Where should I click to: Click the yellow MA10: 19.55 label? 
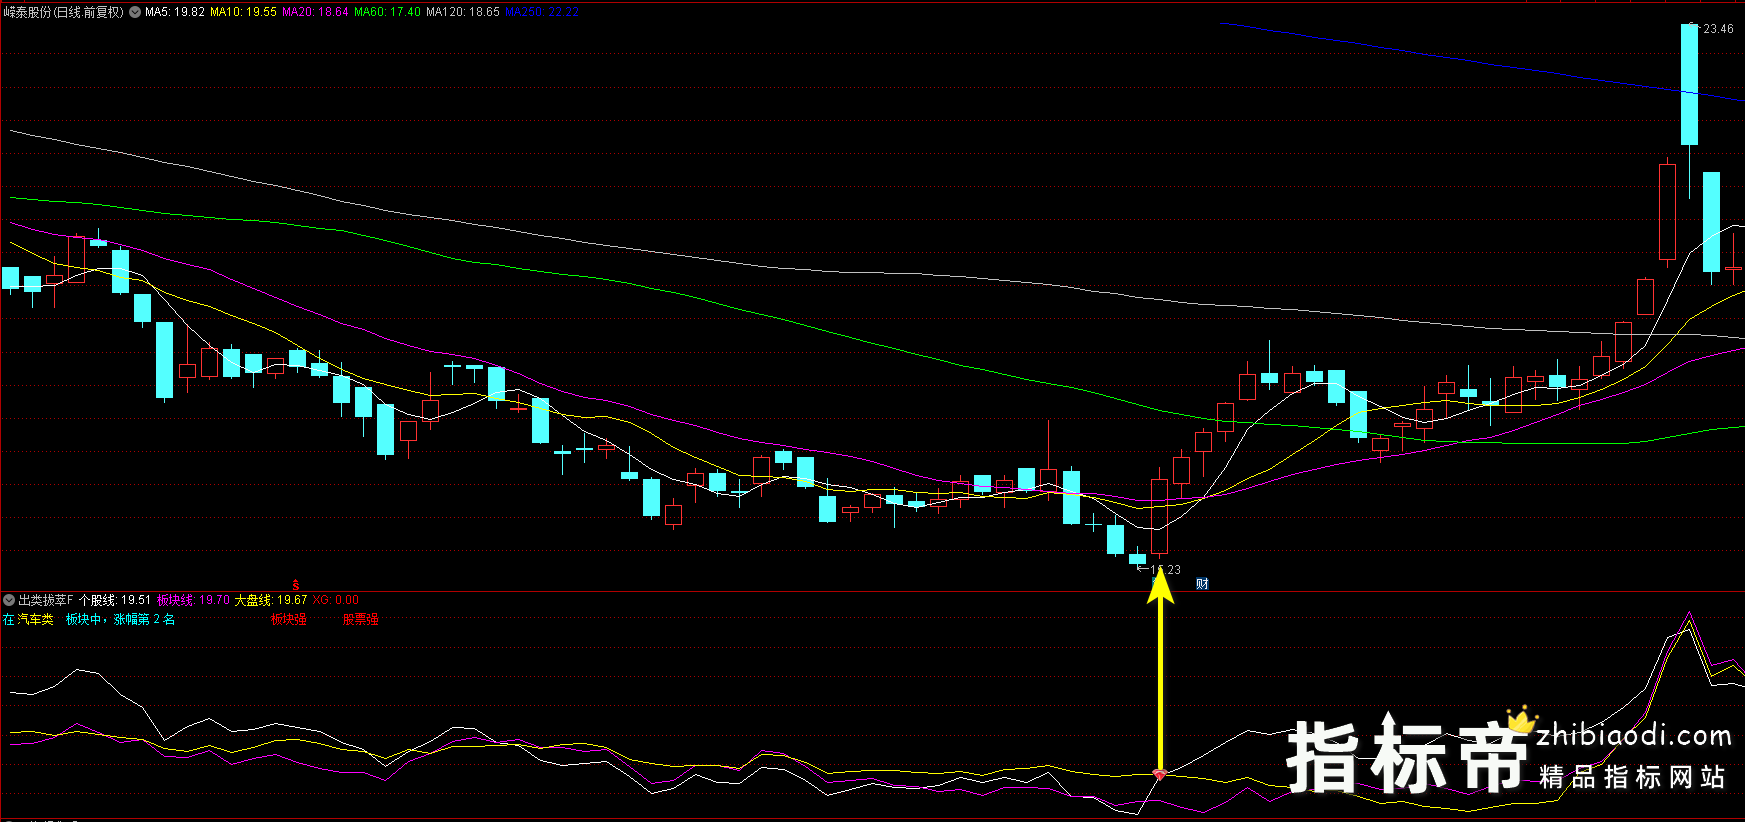tap(243, 12)
